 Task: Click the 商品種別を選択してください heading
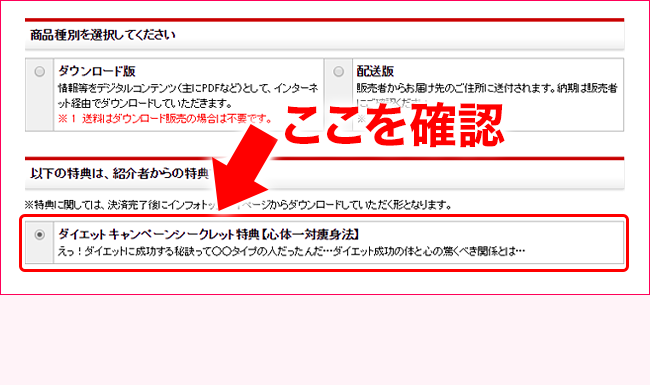(103, 35)
